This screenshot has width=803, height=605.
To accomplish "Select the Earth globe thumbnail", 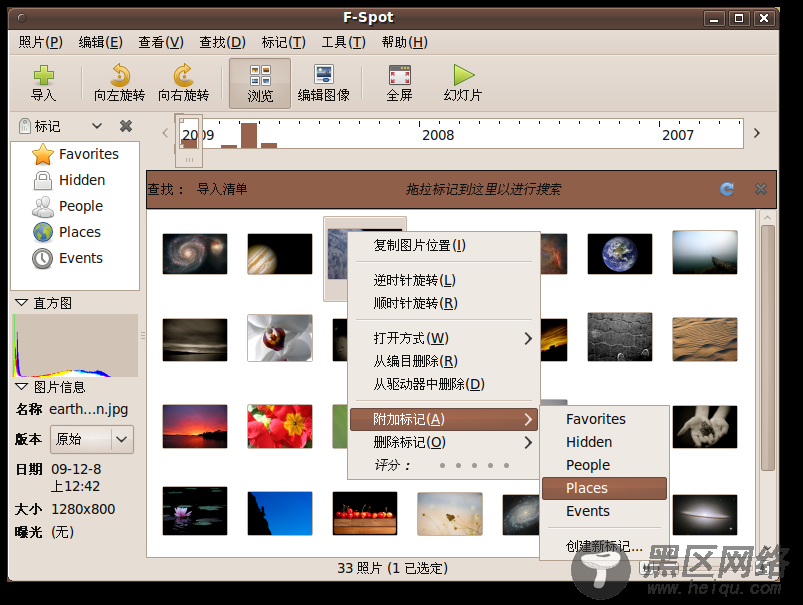I will [x=620, y=254].
